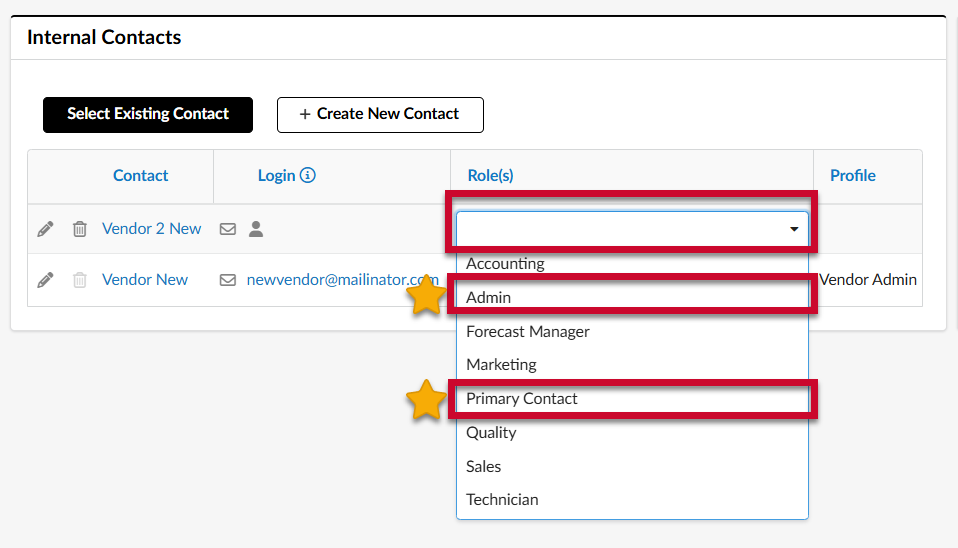This screenshot has width=958, height=548.
Task: Choose Primary Contact role
Action: (632, 399)
